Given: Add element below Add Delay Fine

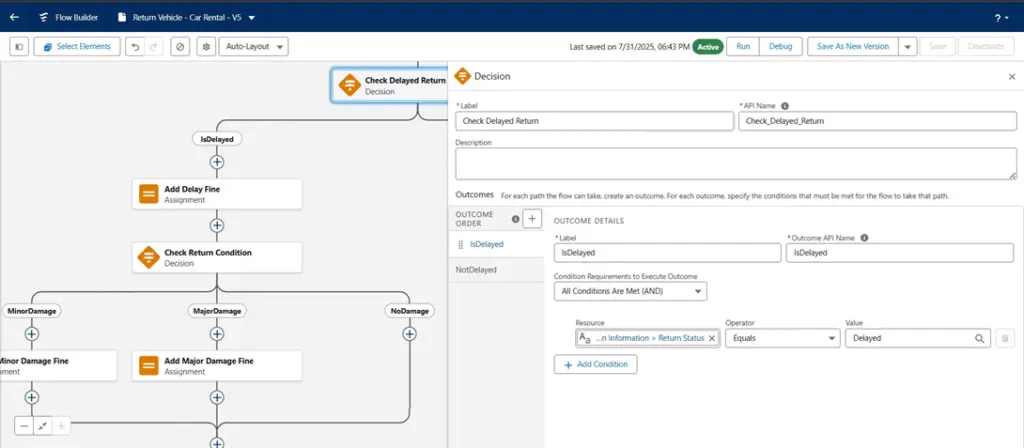Looking at the screenshot, I should 217,225.
